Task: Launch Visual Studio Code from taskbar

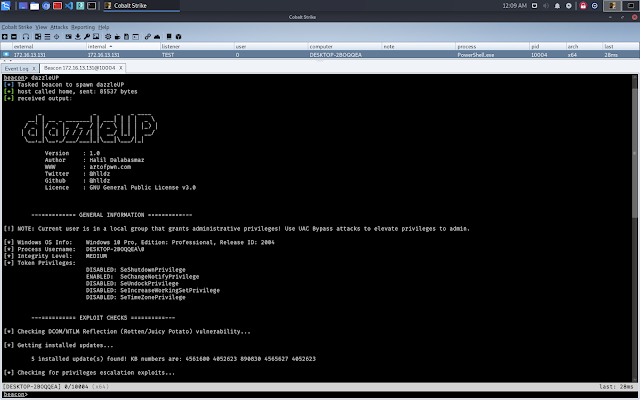Action: pyautogui.click(x=69, y=6)
